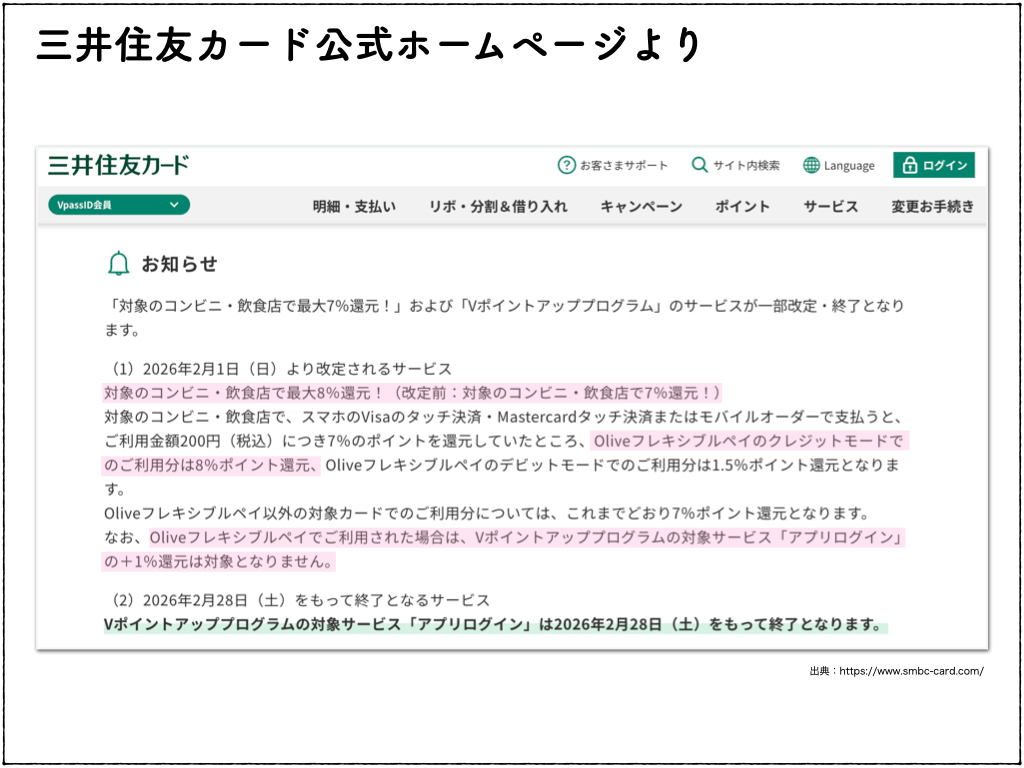Click the line （2）2026年2月28日（土）をもって終了となるサービス
Image resolution: width=1024 pixels, height=768 pixels.
click(300, 600)
